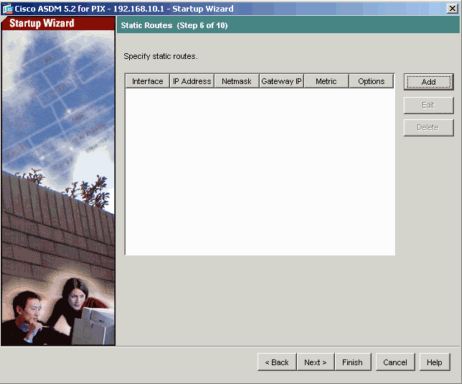Click the 'Specify static routes.' text
The image size is (462, 384).
pos(161,56)
